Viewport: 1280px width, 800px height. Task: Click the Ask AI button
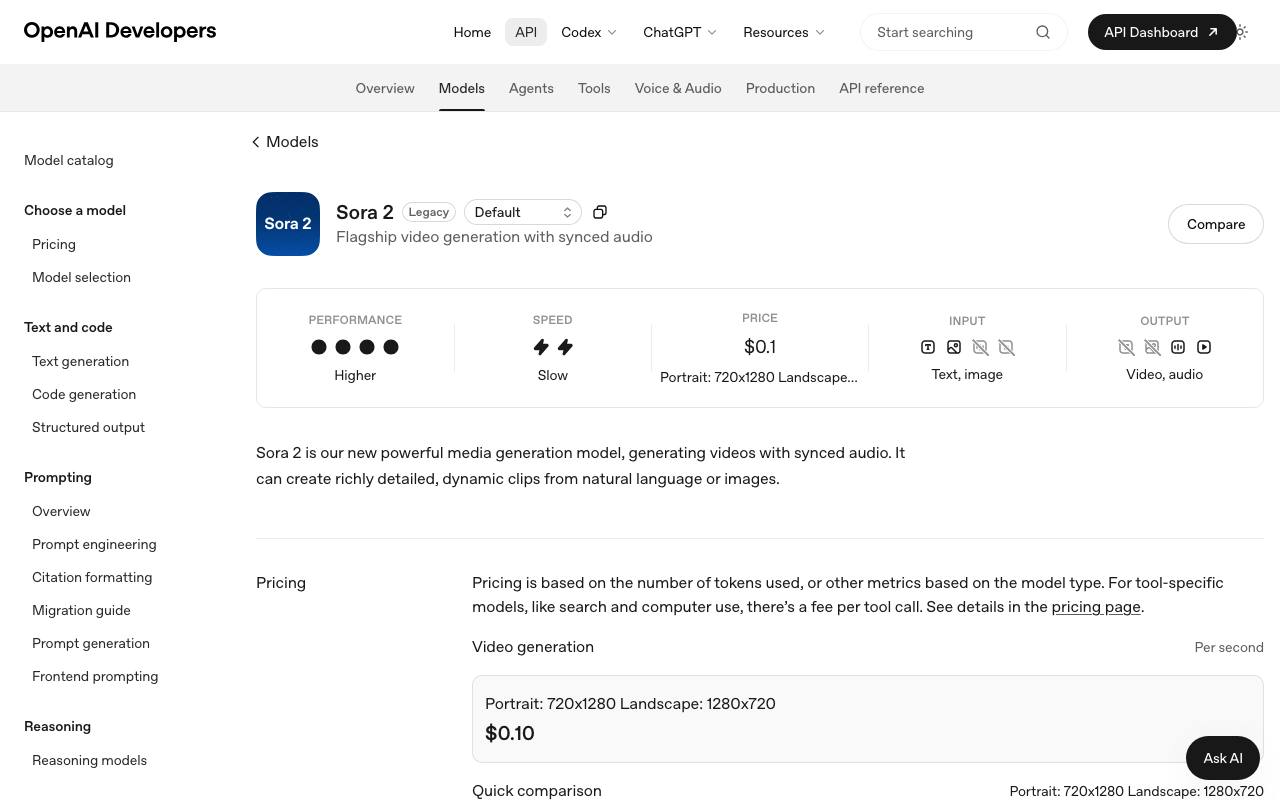point(1223,758)
